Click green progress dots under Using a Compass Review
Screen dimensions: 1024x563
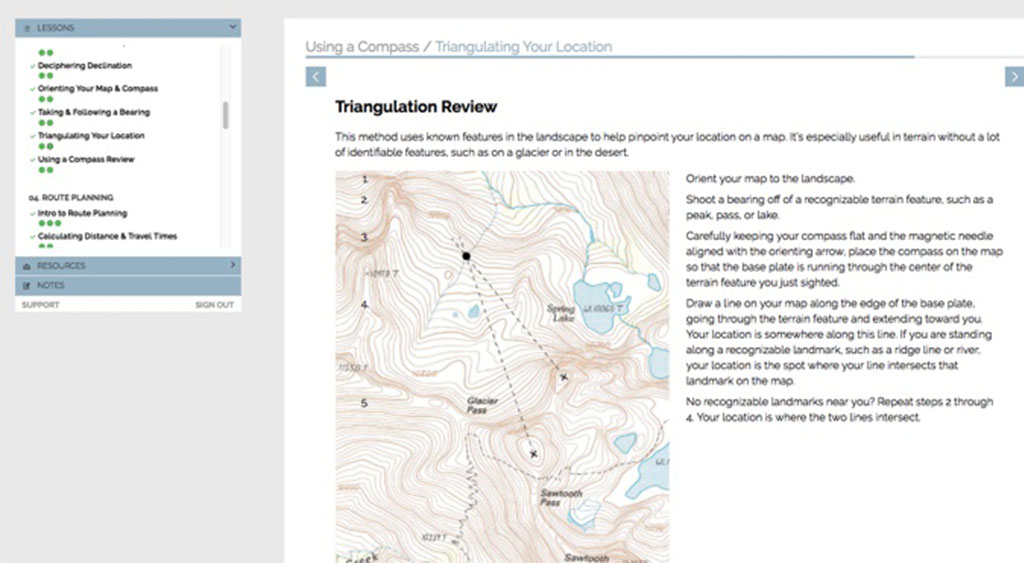coord(45,171)
